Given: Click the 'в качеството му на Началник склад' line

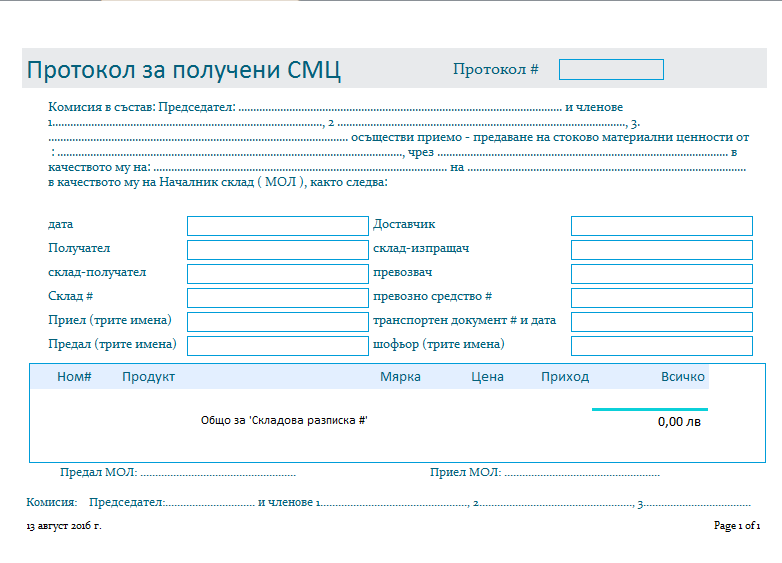Looking at the screenshot, I should 218,182.
